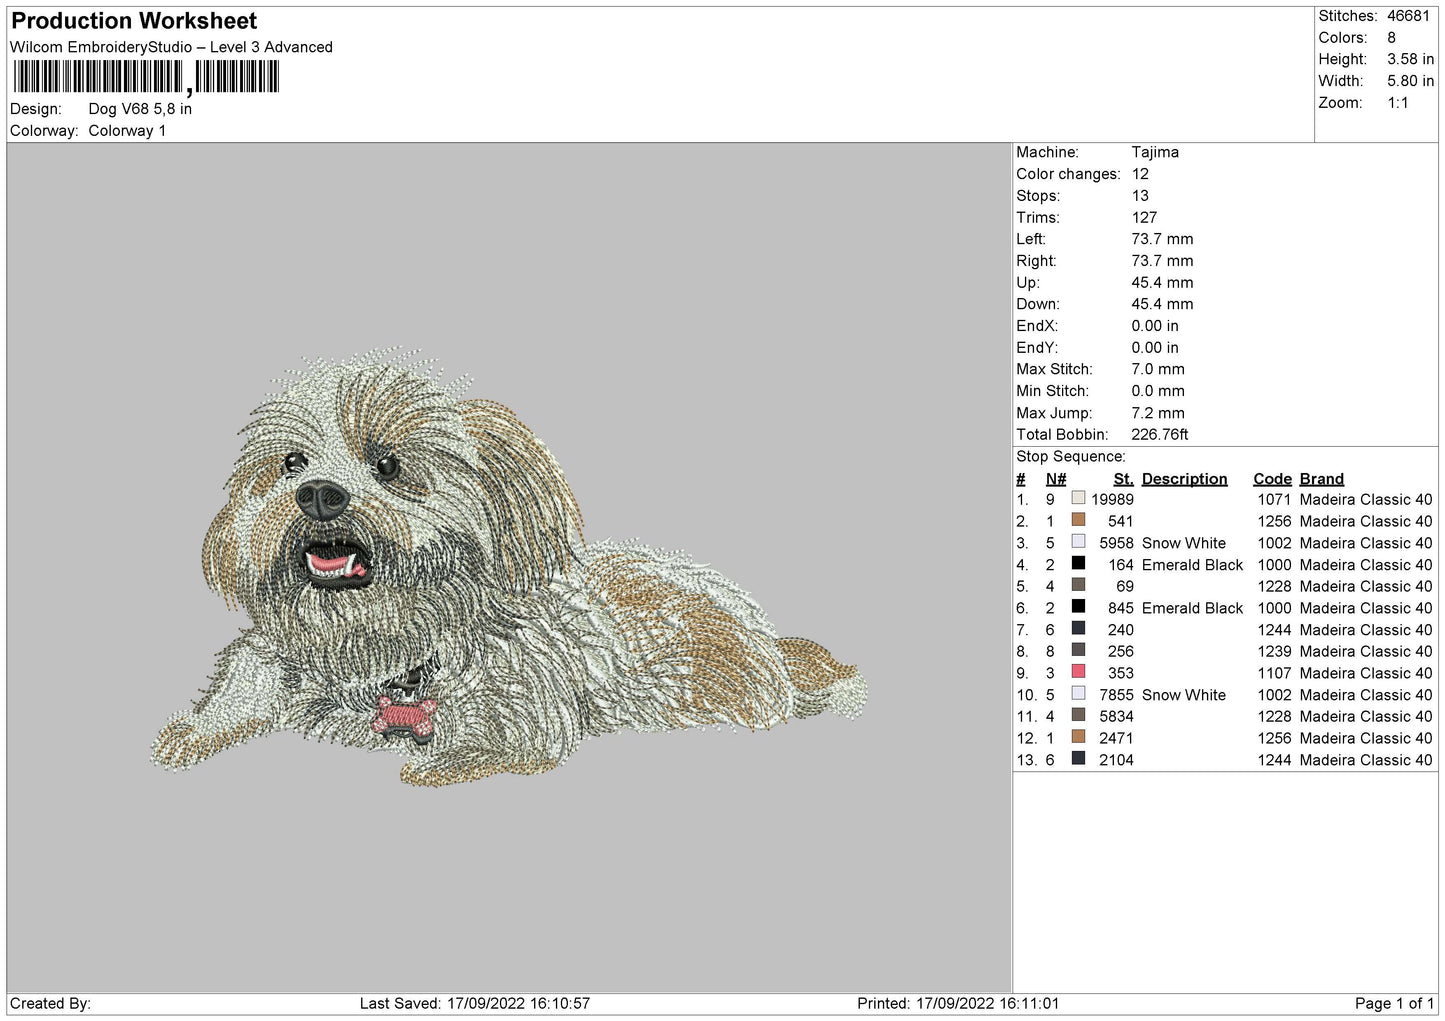This screenshot has width=1445, height=1021.
Task: Click the Machine value Tajima
Action: click(x=1155, y=152)
